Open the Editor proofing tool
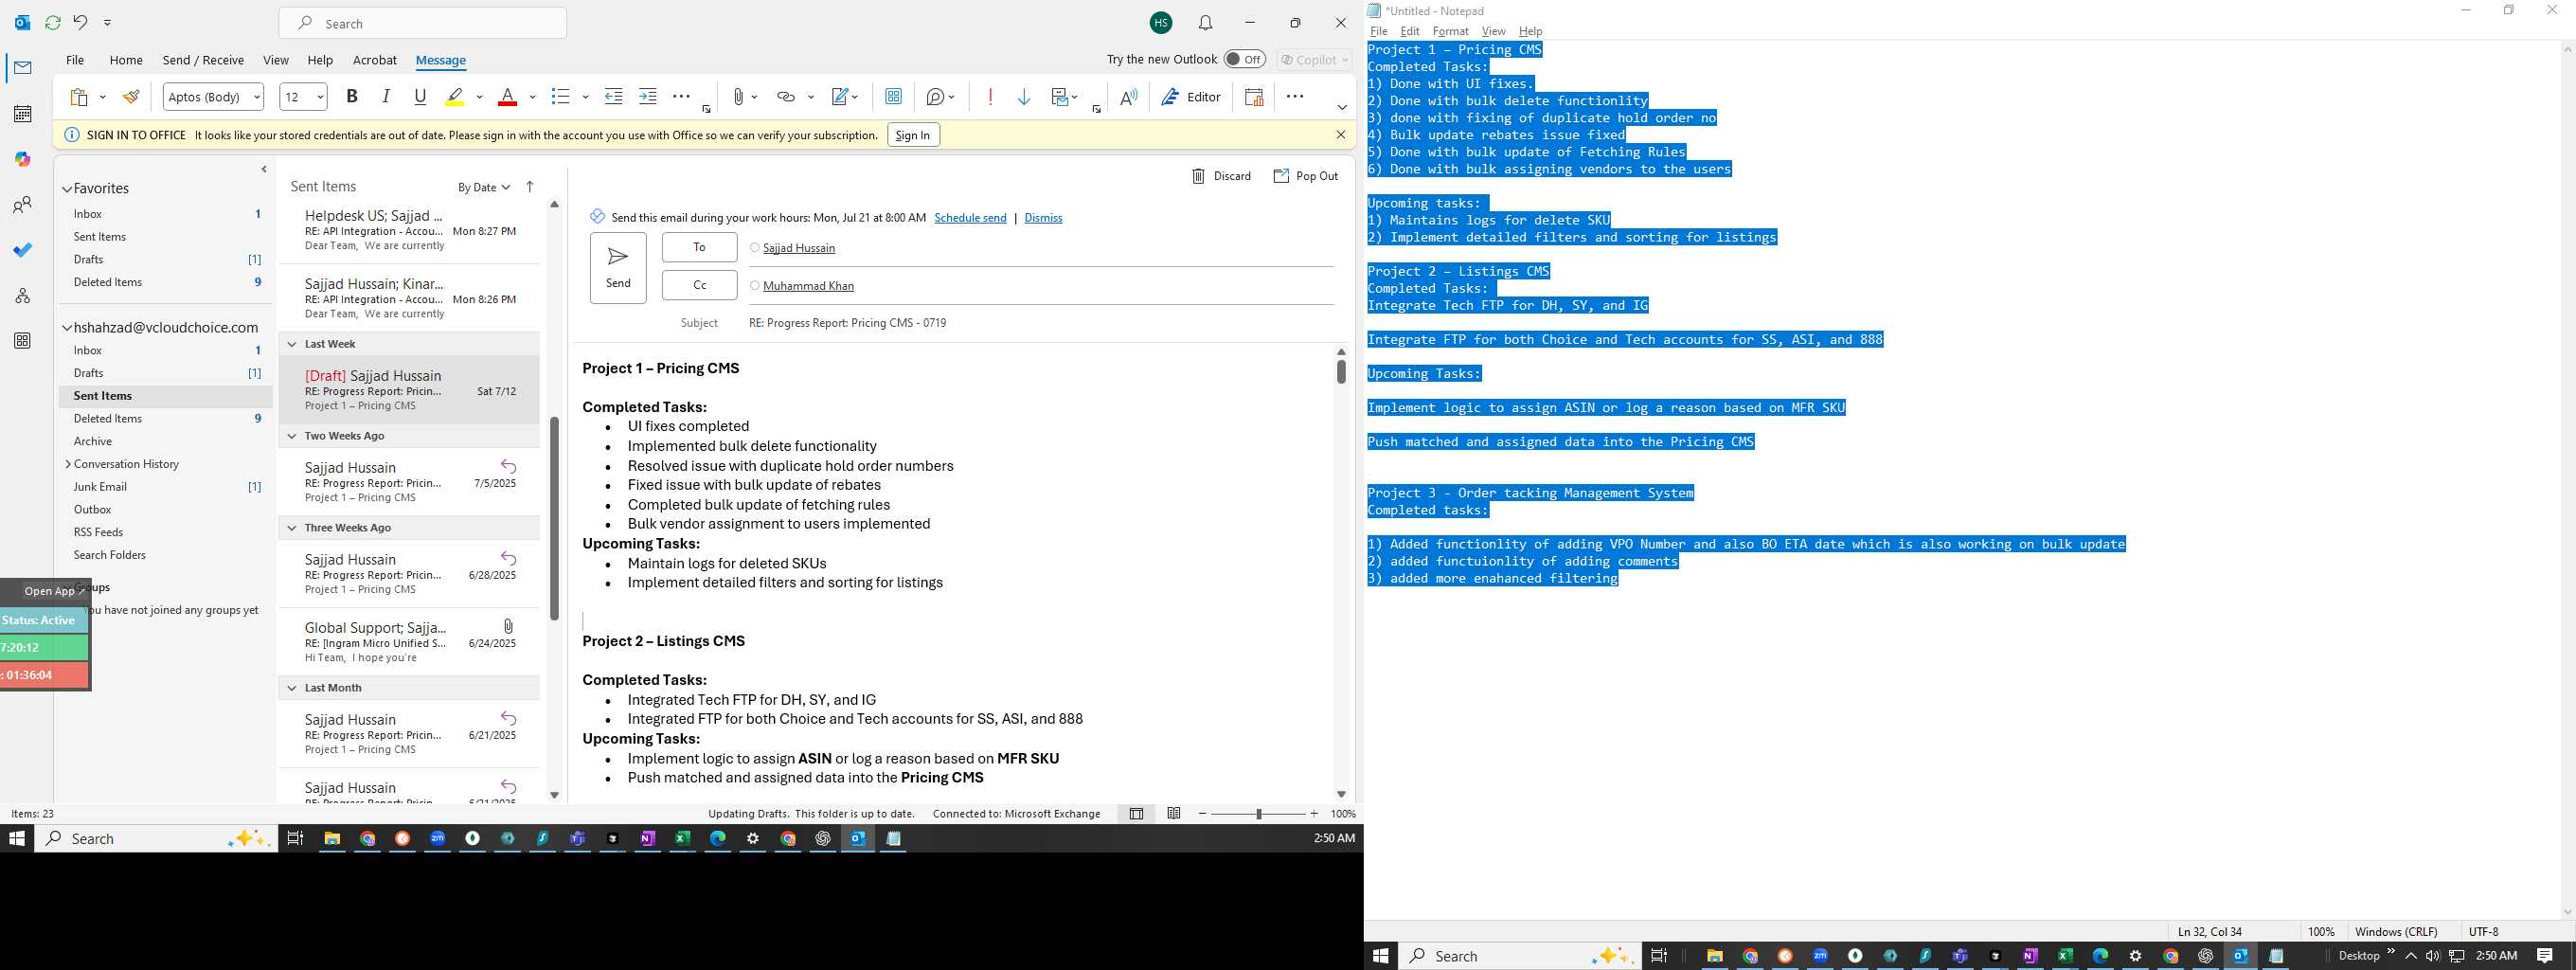The height and width of the screenshot is (970, 2576). pos(1191,97)
